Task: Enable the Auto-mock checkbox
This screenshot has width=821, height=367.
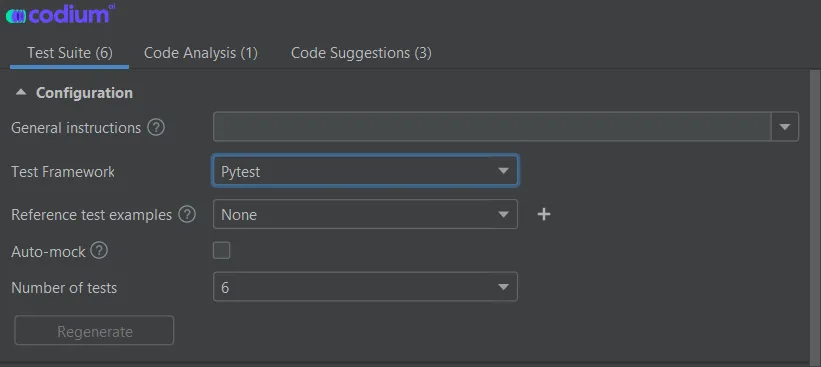Action: click(221, 251)
